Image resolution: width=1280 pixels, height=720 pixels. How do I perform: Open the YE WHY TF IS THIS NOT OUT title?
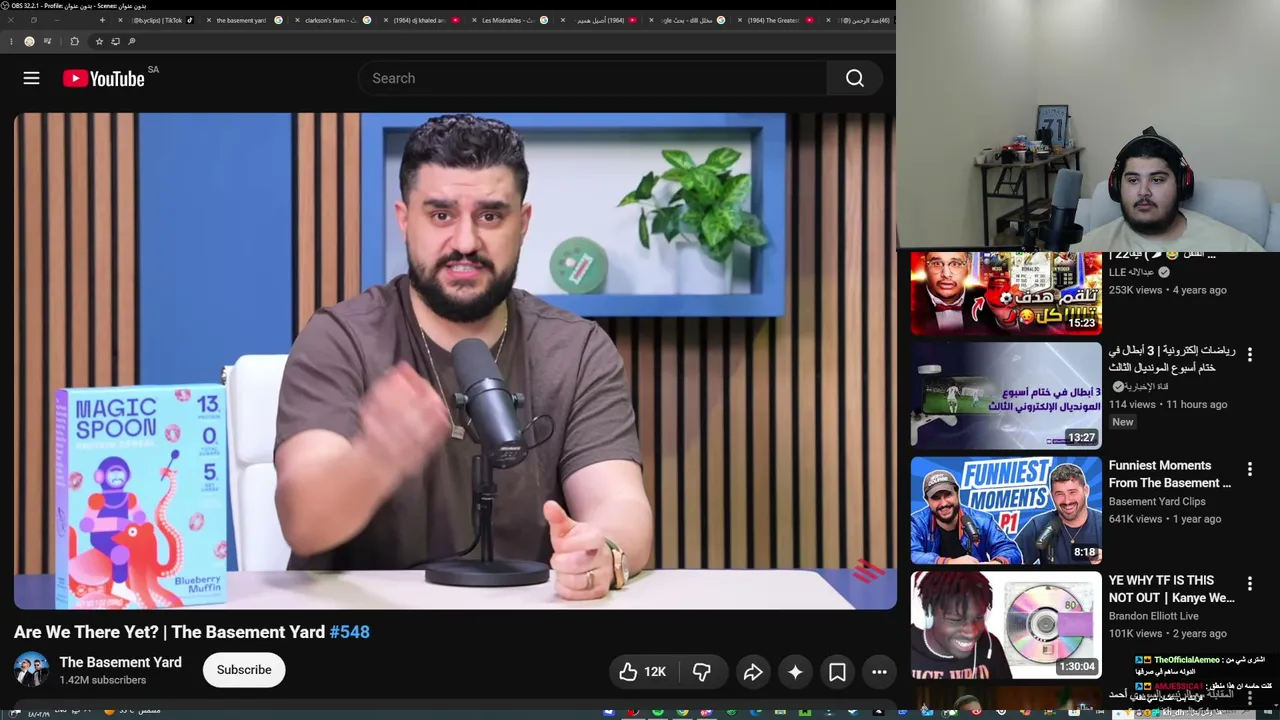[1172, 589]
